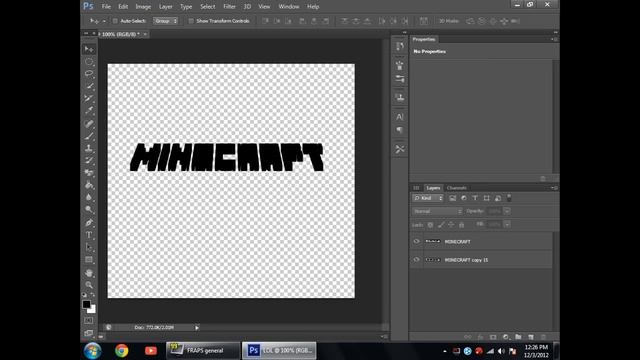
Task: Open the History panel icon
Action: pos(400,47)
